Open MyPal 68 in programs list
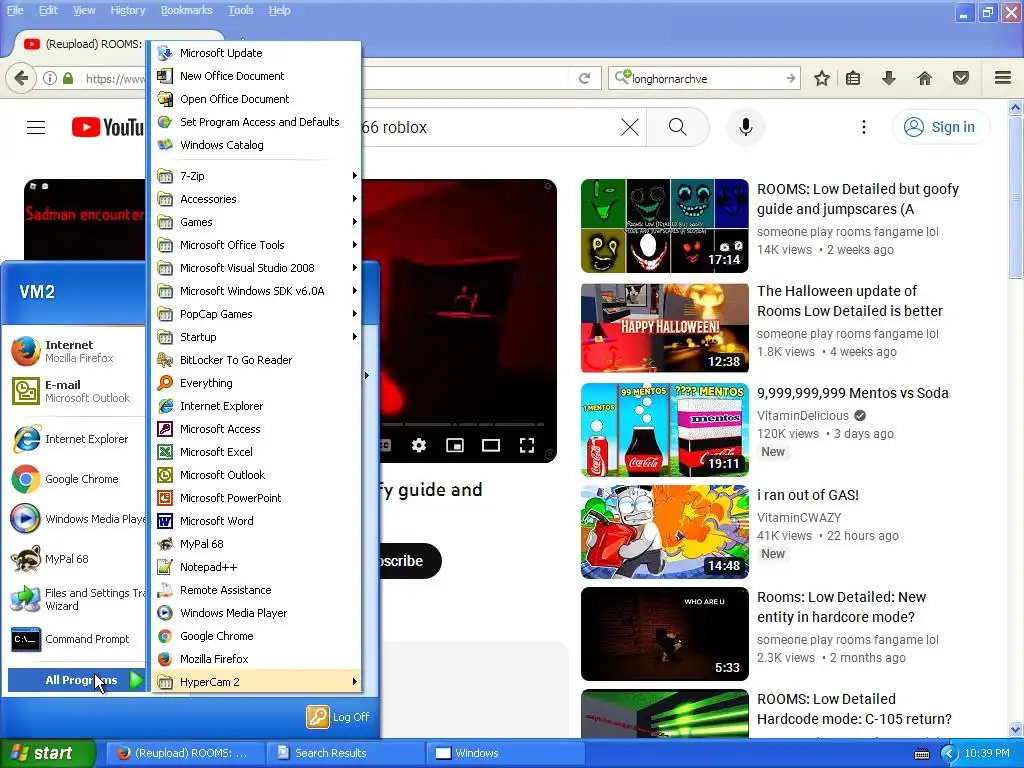The width and height of the screenshot is (1024, 768). point(256,544)
